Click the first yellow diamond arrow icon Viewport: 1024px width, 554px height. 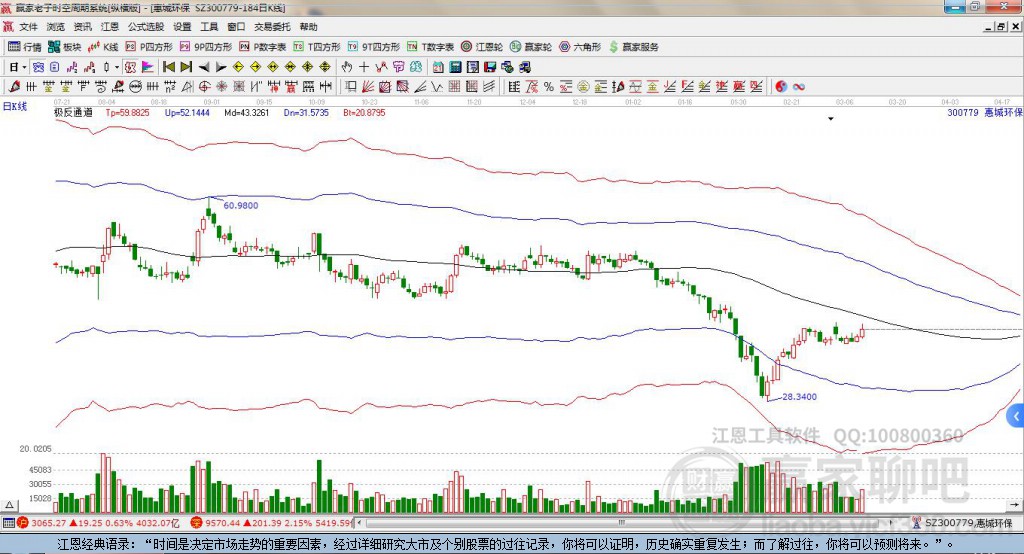(x=238, y=67)
